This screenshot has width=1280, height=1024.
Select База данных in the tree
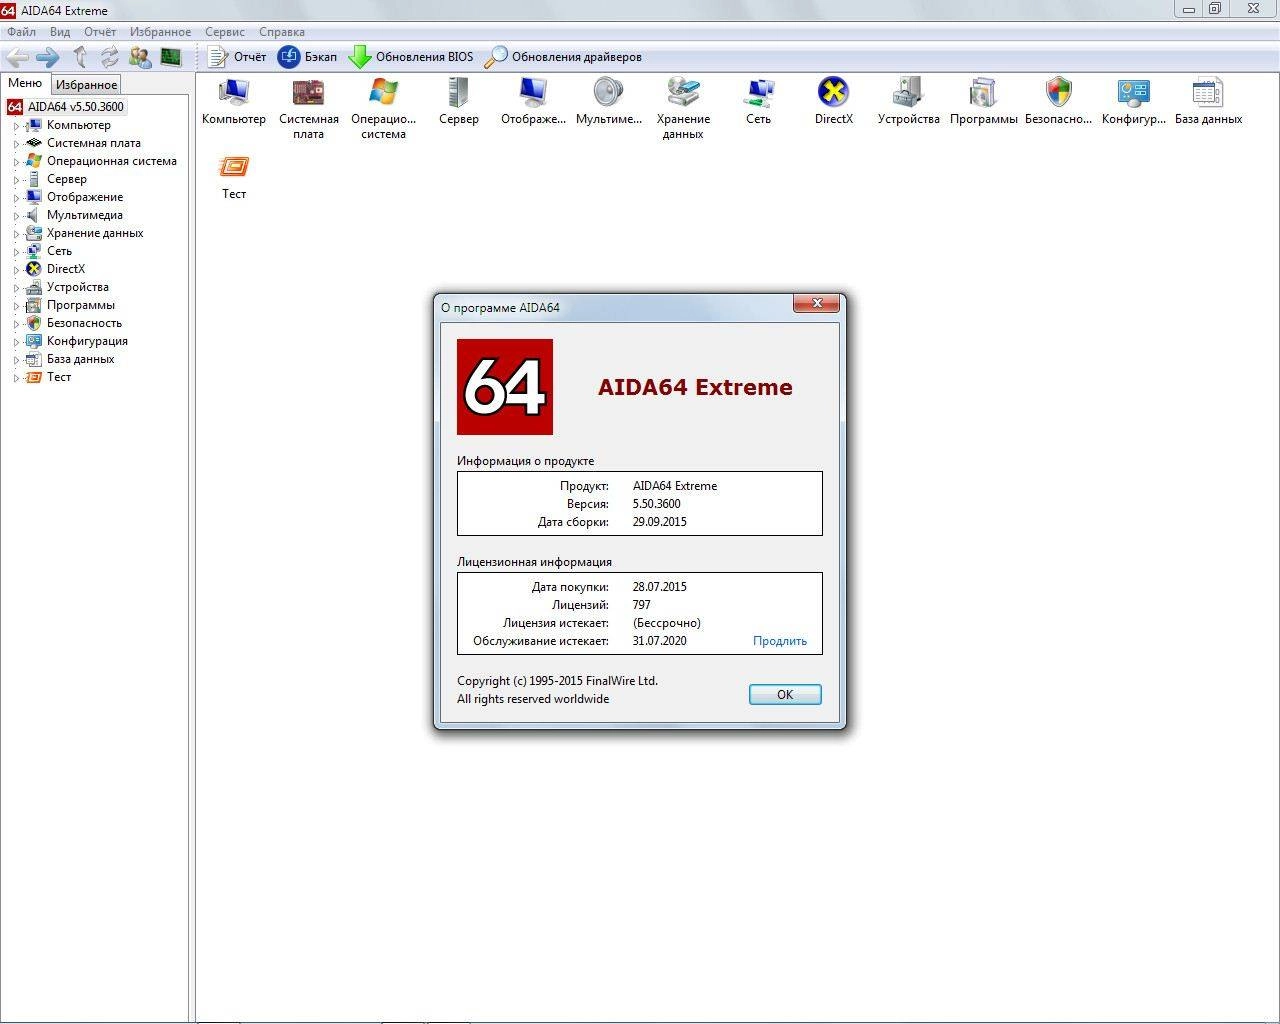(80, 359)
